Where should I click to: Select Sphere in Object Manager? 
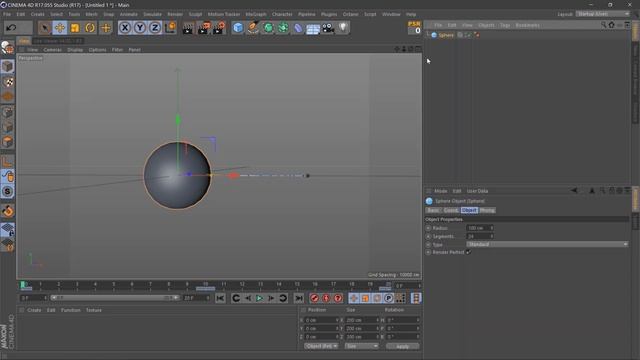[x=446, y=35]
